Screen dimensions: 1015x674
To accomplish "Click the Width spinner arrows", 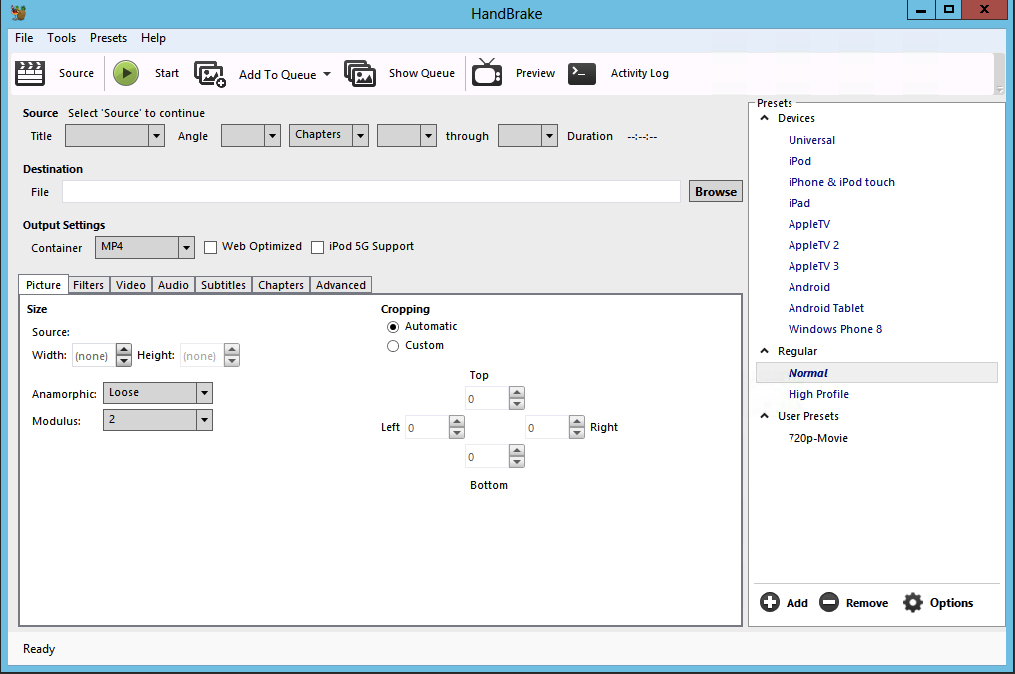I will (124, 355).
